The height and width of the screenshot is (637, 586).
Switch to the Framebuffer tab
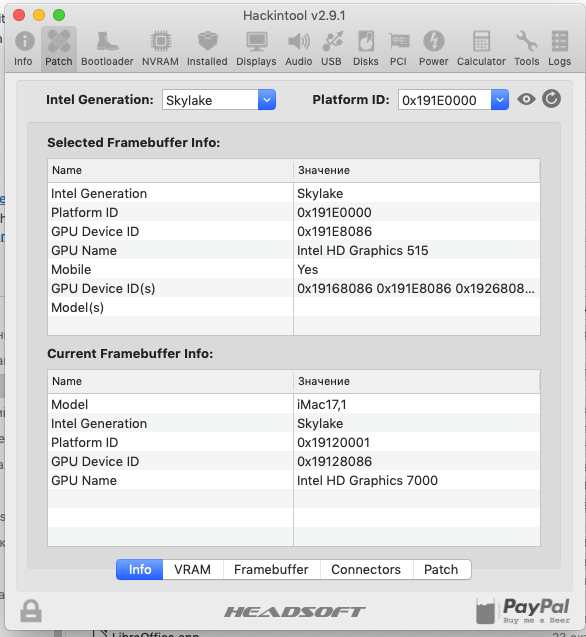click(x=271, y=570)
